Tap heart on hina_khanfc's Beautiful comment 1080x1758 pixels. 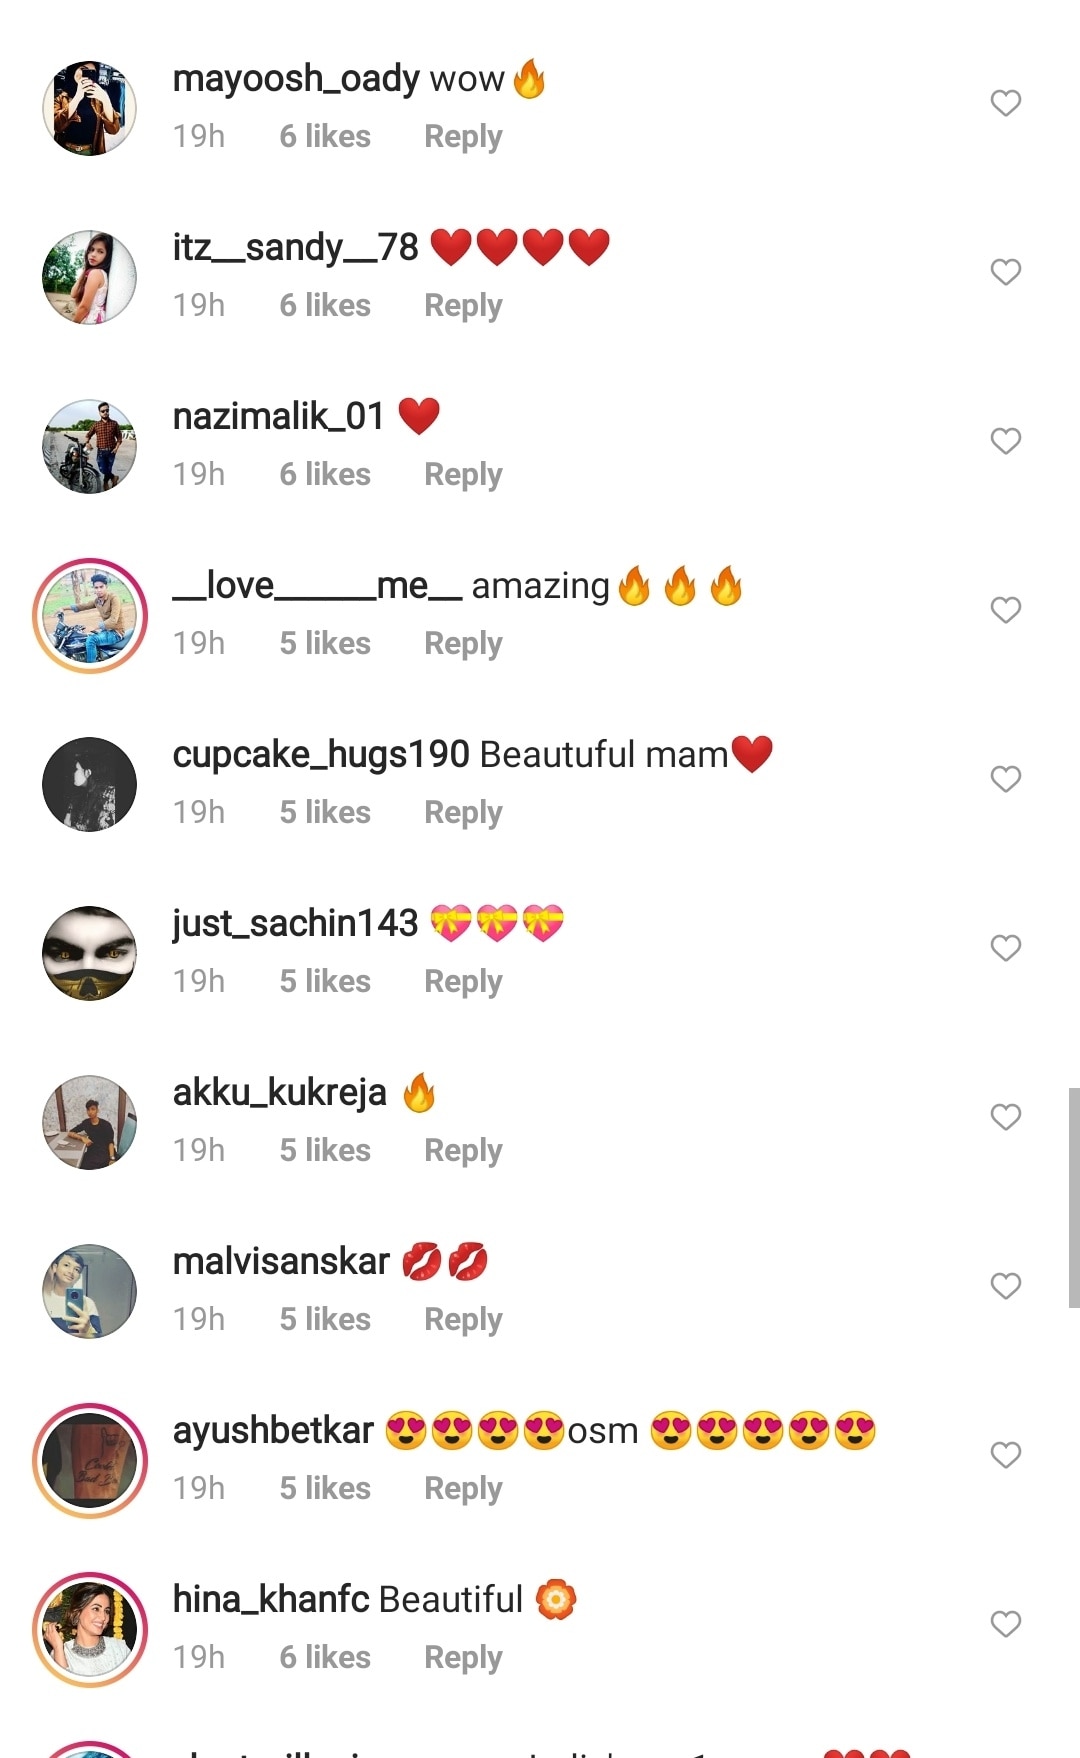[1005, 1624]
